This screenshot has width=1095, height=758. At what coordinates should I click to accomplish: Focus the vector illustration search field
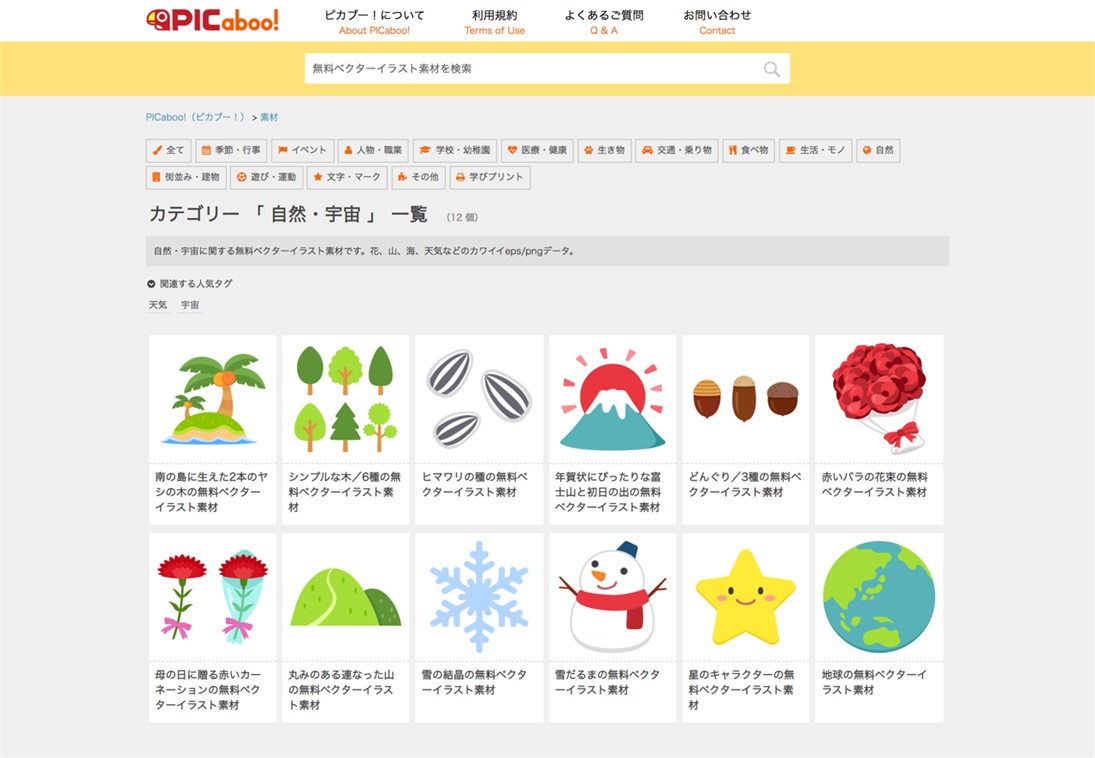click(547, 68)
